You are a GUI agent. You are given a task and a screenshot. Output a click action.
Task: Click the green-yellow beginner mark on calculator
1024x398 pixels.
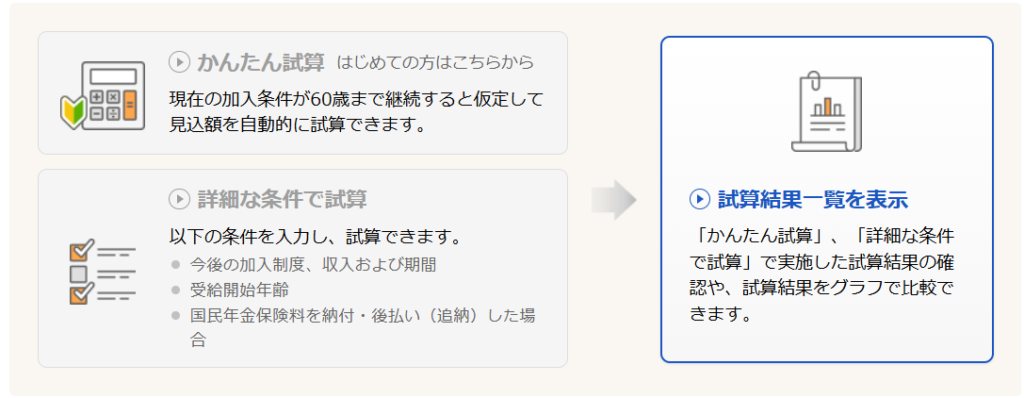(x=71, y=110)
